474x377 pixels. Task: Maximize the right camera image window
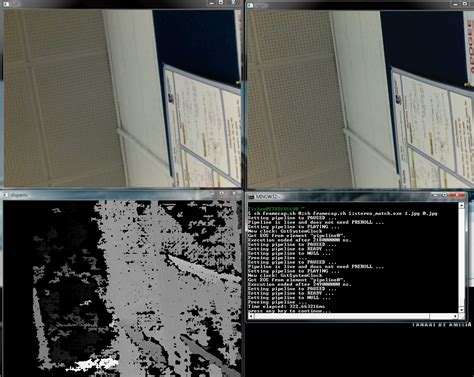[465, 3]
